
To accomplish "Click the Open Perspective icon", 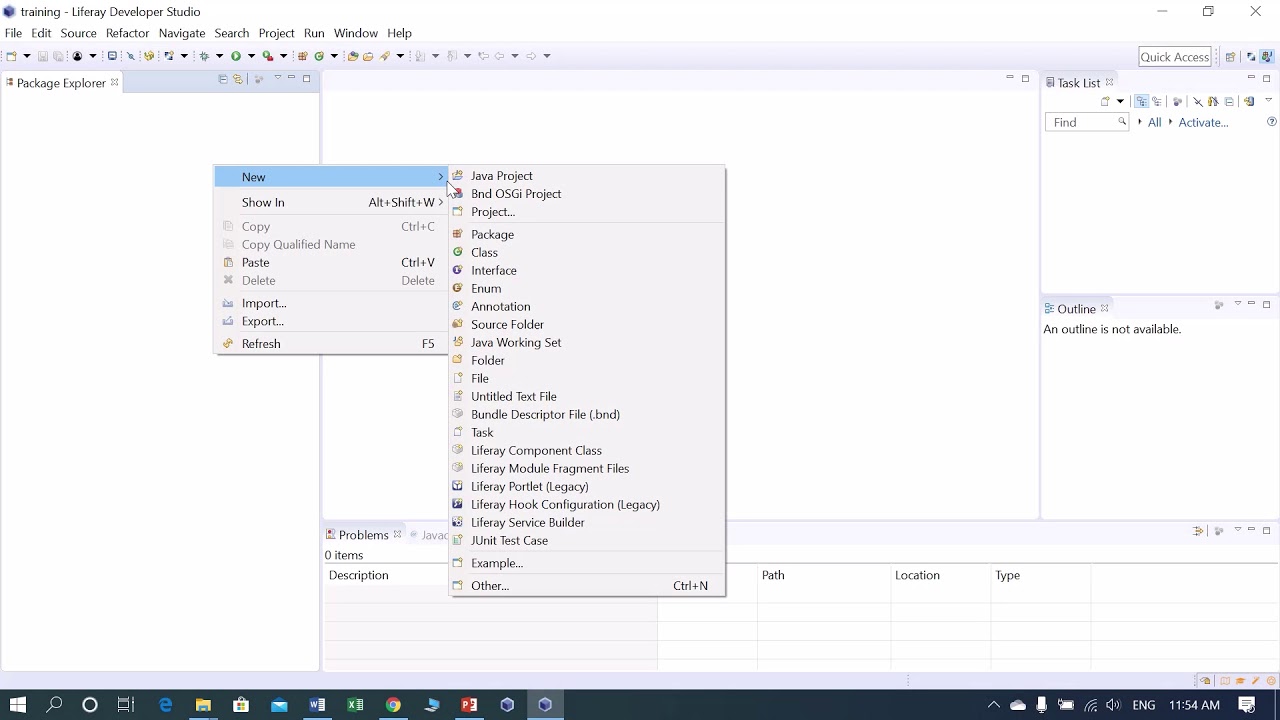I will click(1230, 57).
